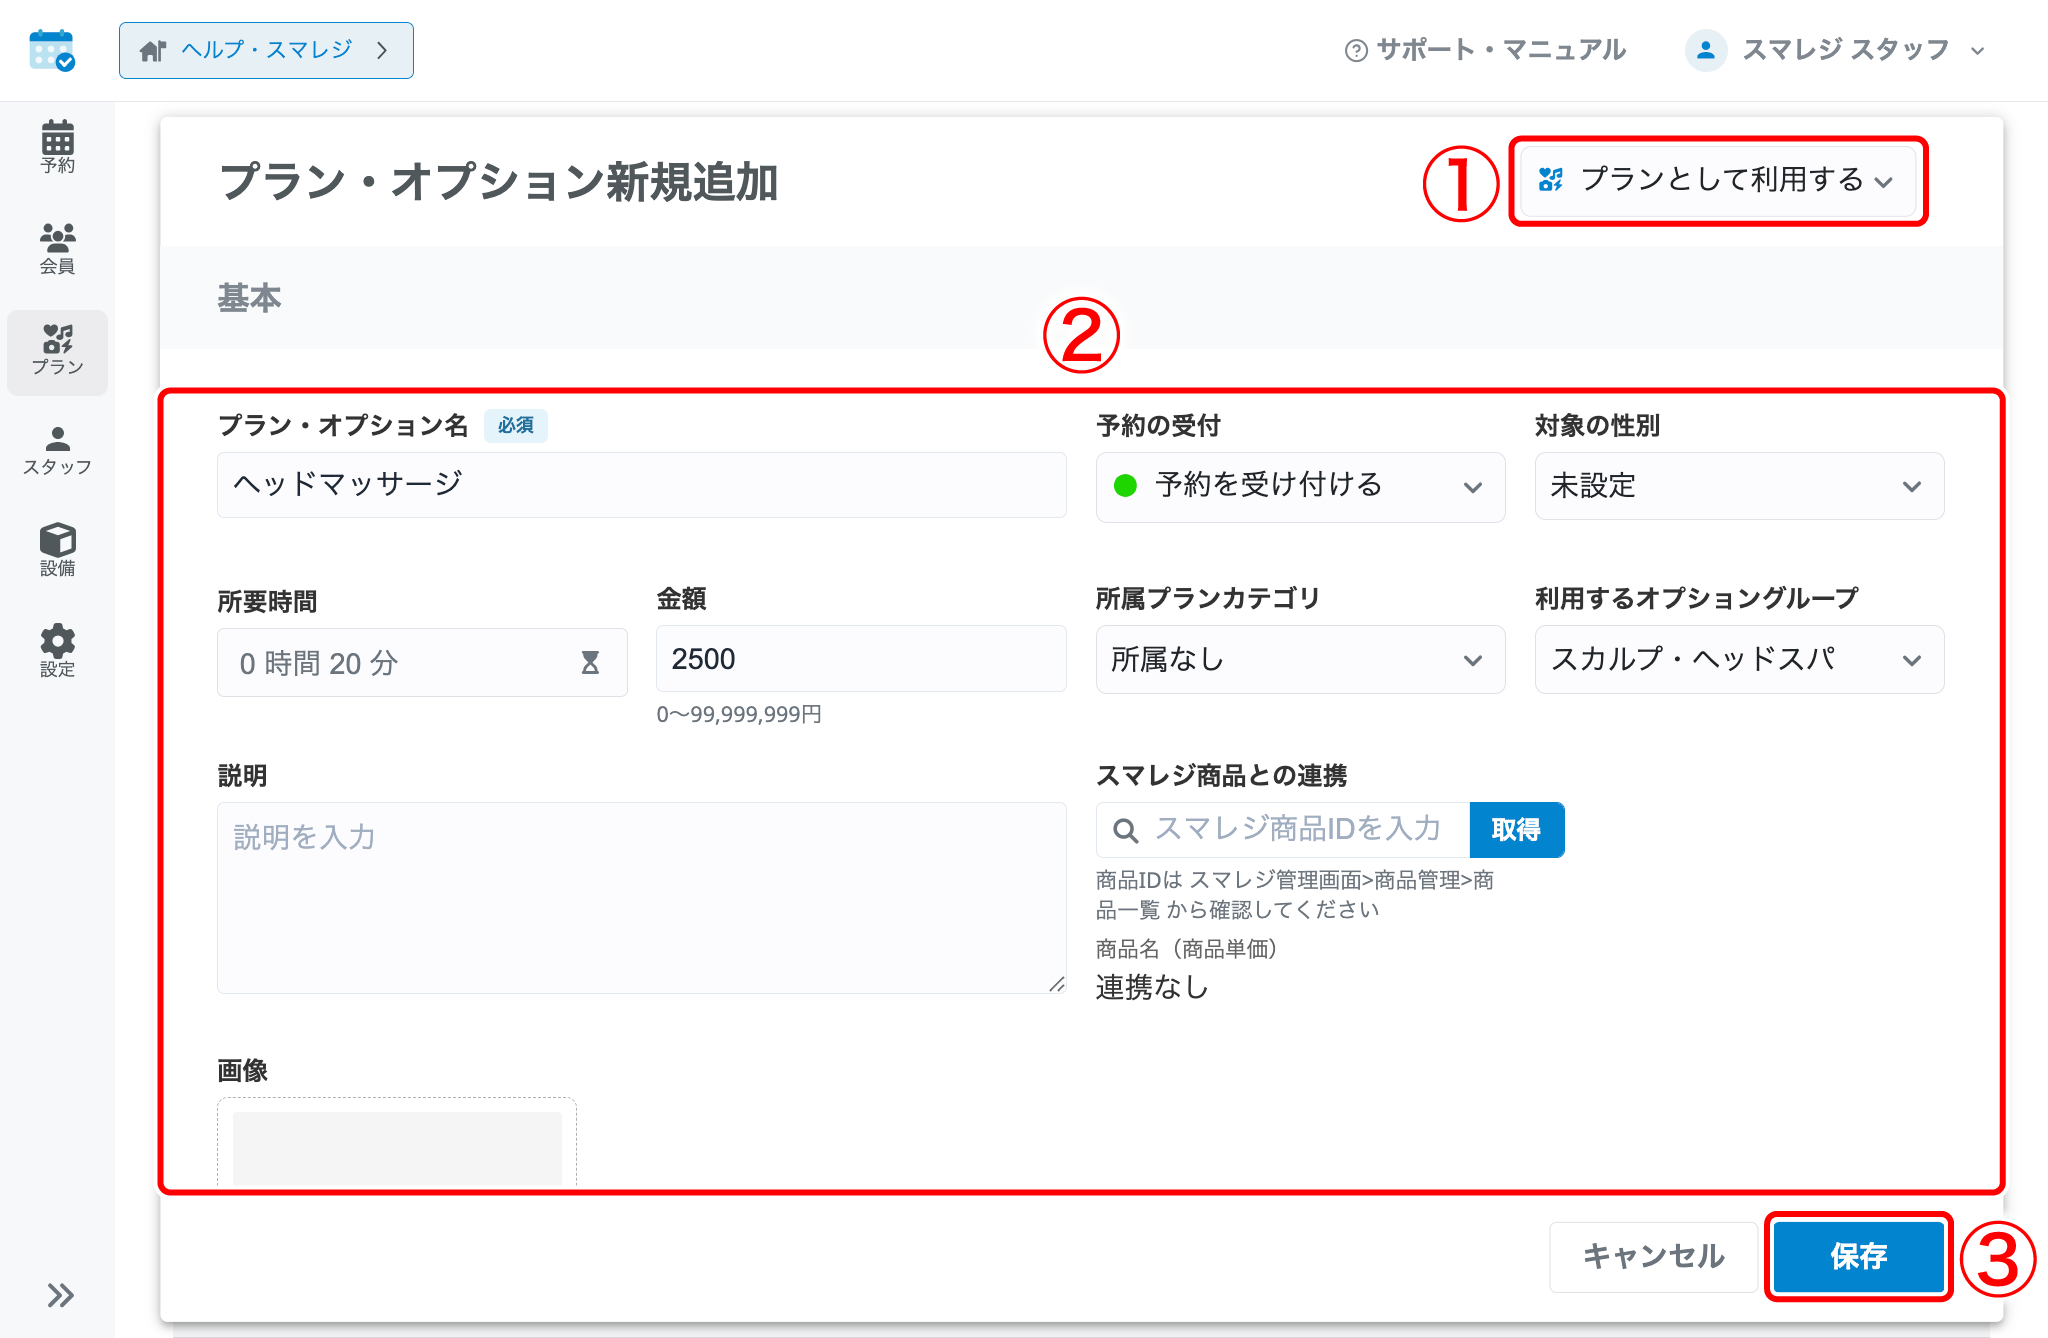The width and height of the screenshot is (2048, 1338).
Task: Click the search magnifier in スマレジ商品ID field
Action: (x=1125, y=830)
